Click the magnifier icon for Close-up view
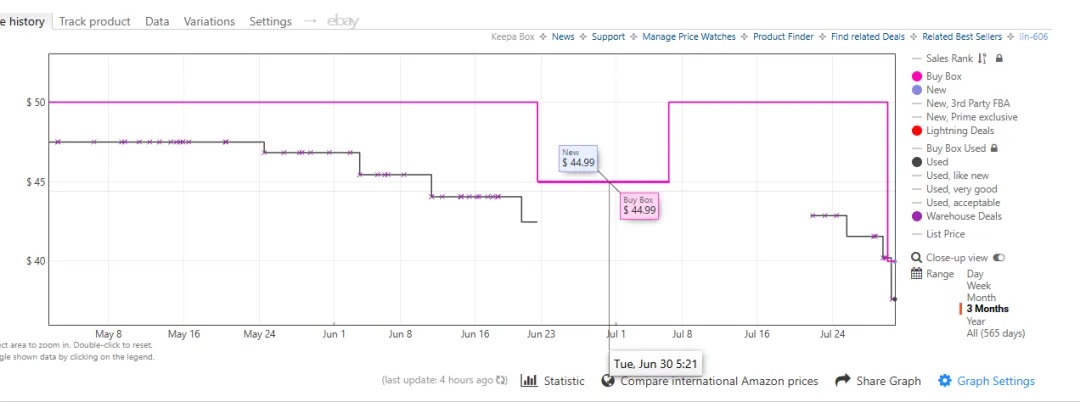 tap(916, 257)
